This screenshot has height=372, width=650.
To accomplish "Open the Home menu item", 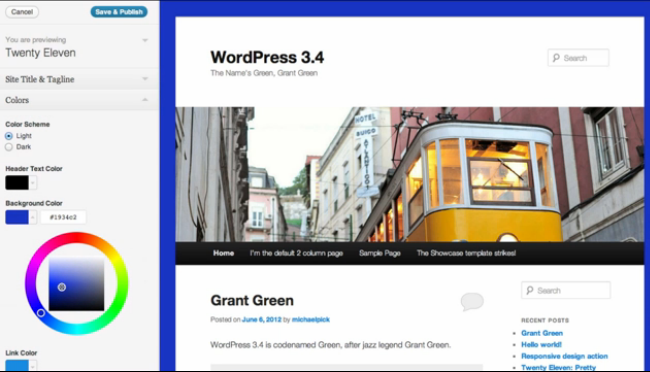I will point(223,253).
